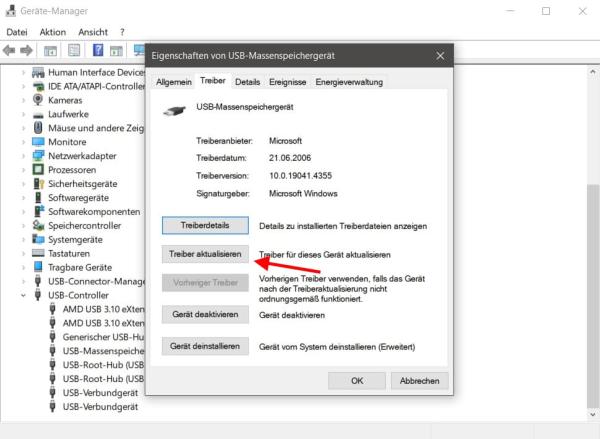Click the Kameras device icon
Screen dimensions: 600x439
click(x=38, y=100)
